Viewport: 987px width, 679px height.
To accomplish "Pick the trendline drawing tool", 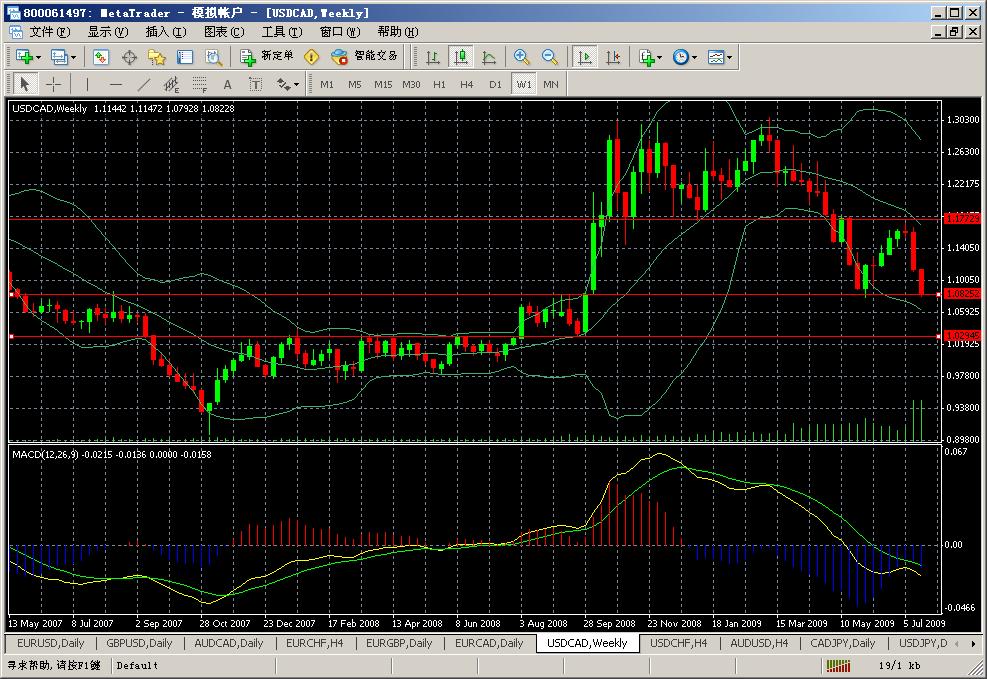I will pos(143,85).
